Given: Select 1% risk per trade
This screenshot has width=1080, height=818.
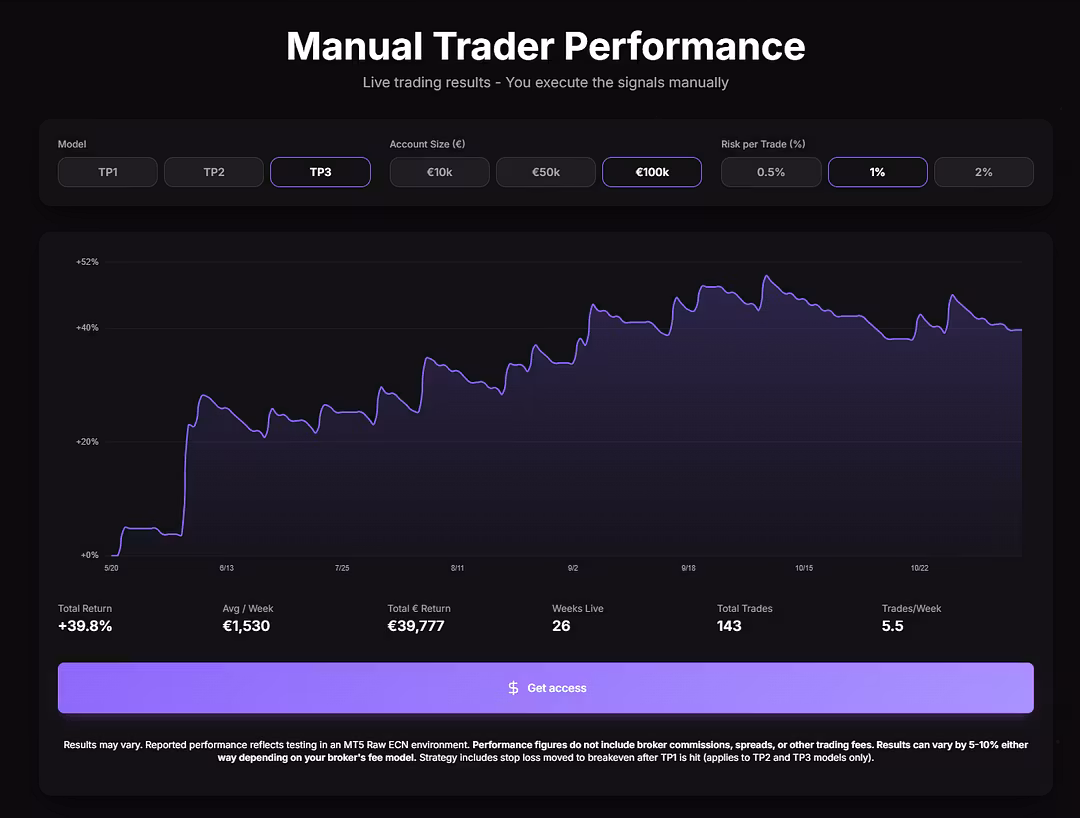Looking at the screenshot, I should coord(877,172).
